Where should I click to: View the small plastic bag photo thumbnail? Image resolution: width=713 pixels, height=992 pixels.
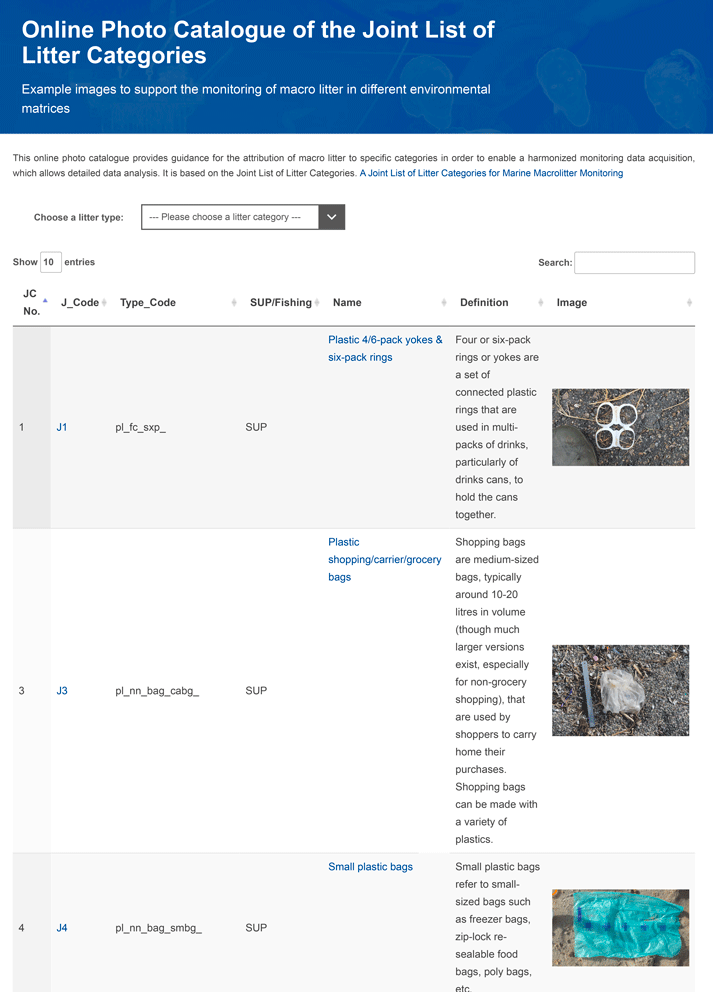[x=621, y=927]
